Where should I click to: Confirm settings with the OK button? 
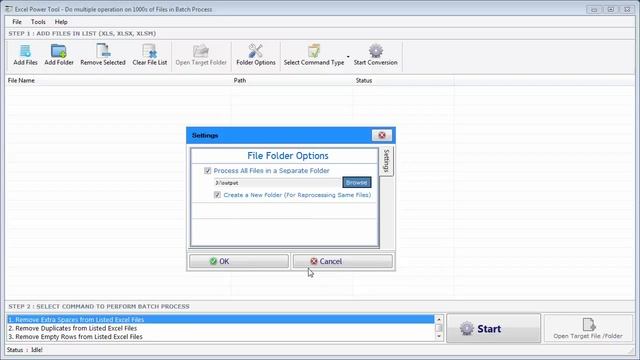click(239, 261)
